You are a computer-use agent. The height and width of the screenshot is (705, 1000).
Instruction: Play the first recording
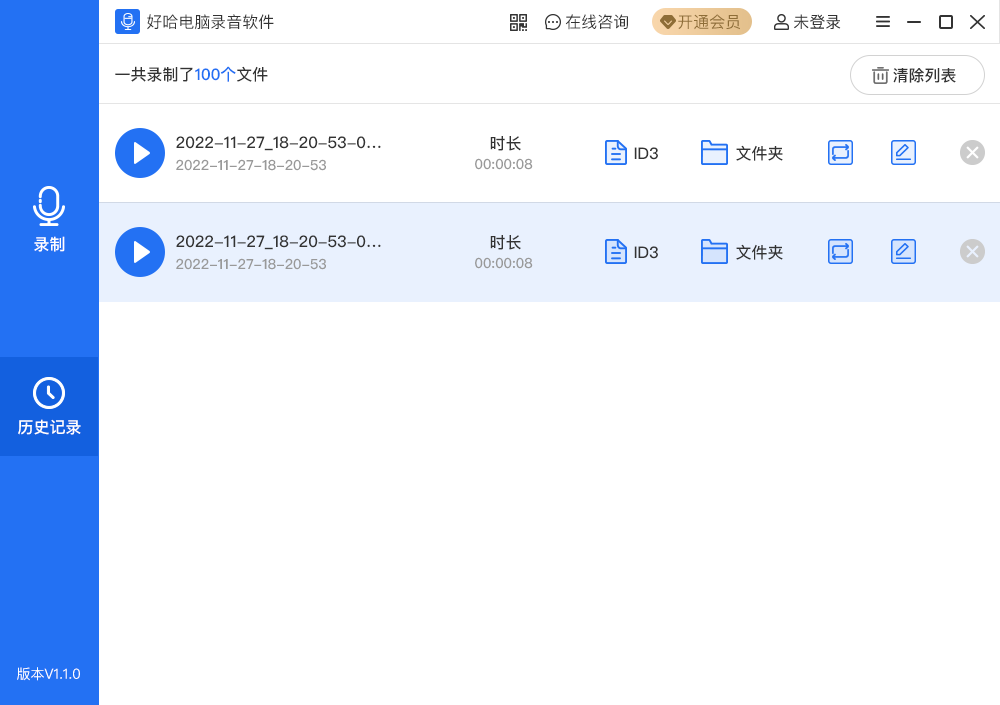point(140,152)
